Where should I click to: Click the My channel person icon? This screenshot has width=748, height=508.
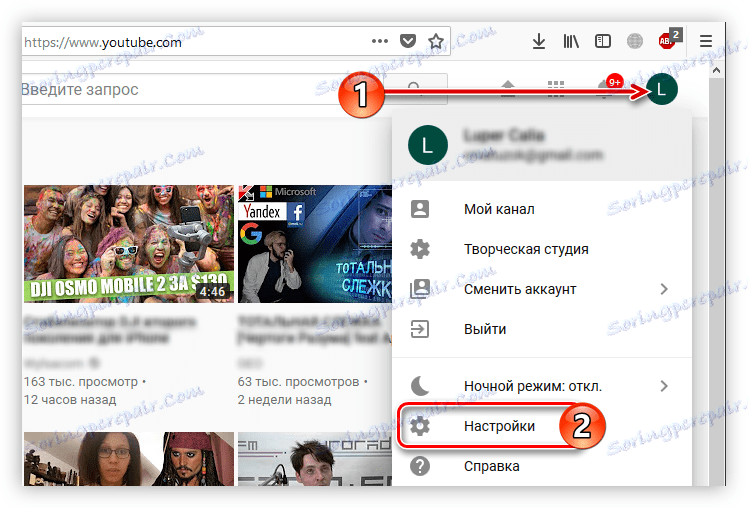[x=420, y=209]
